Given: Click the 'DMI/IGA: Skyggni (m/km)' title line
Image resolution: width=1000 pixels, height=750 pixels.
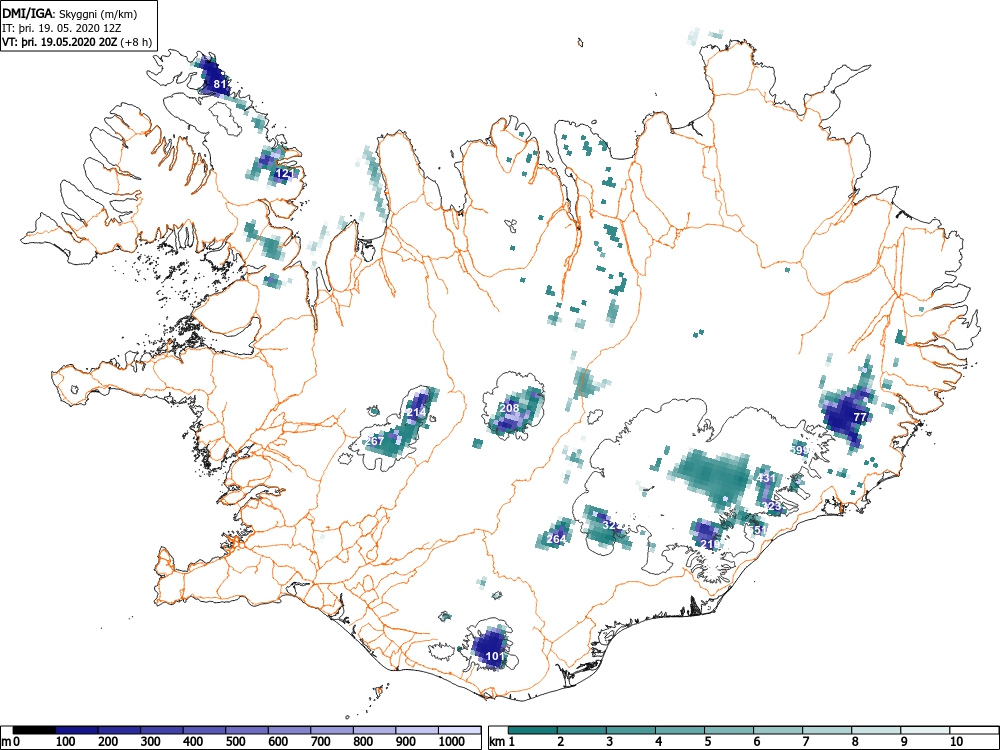Looking at the screenshot, I should point(70,13).
